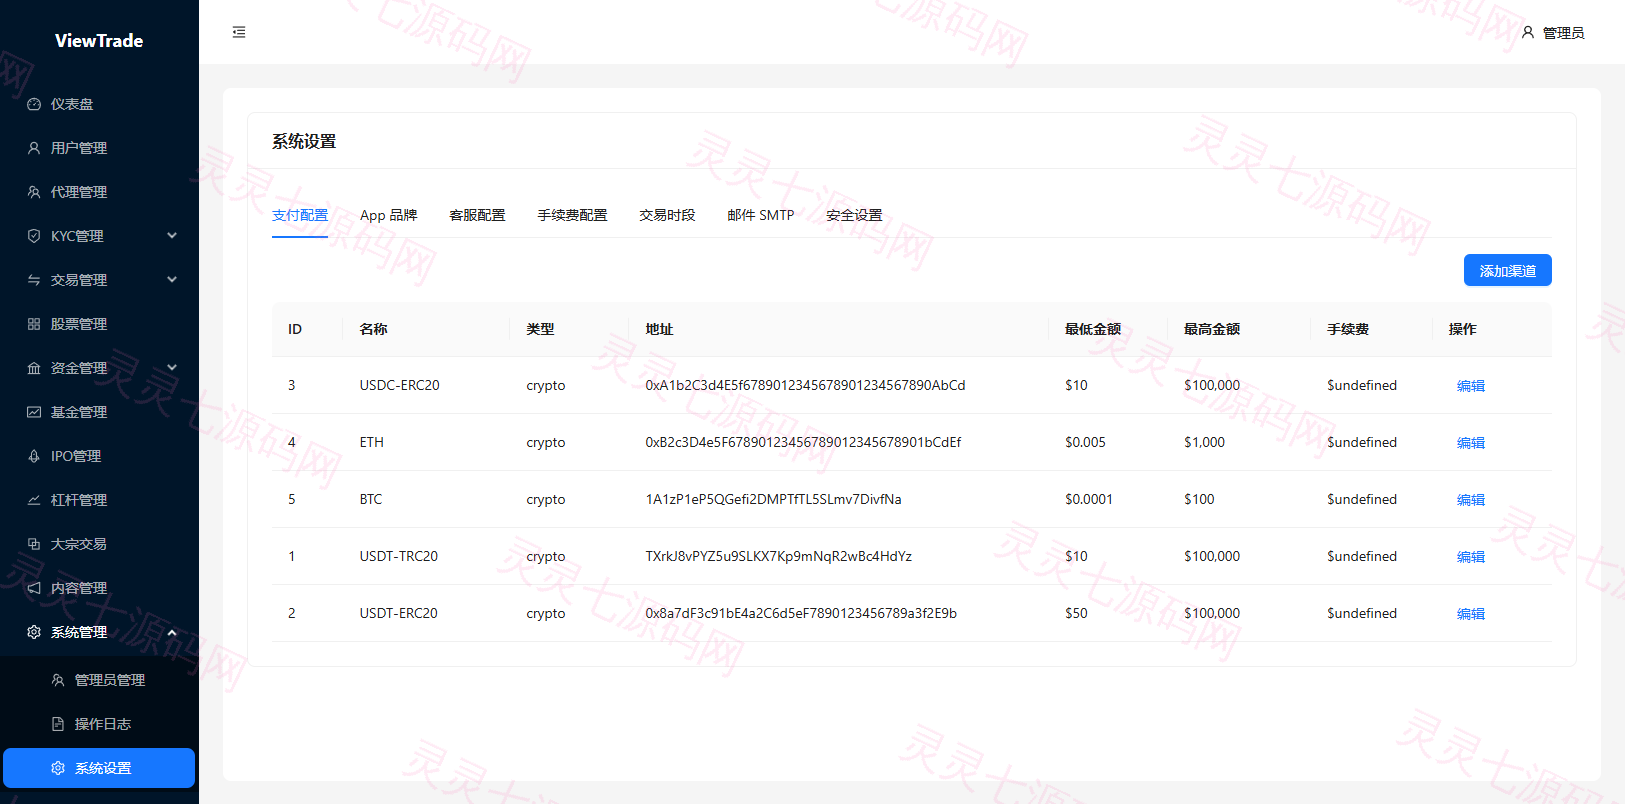Click the 管理员管理 team icon
This screenshot has width=1625, height=804.
coord(58,680)
